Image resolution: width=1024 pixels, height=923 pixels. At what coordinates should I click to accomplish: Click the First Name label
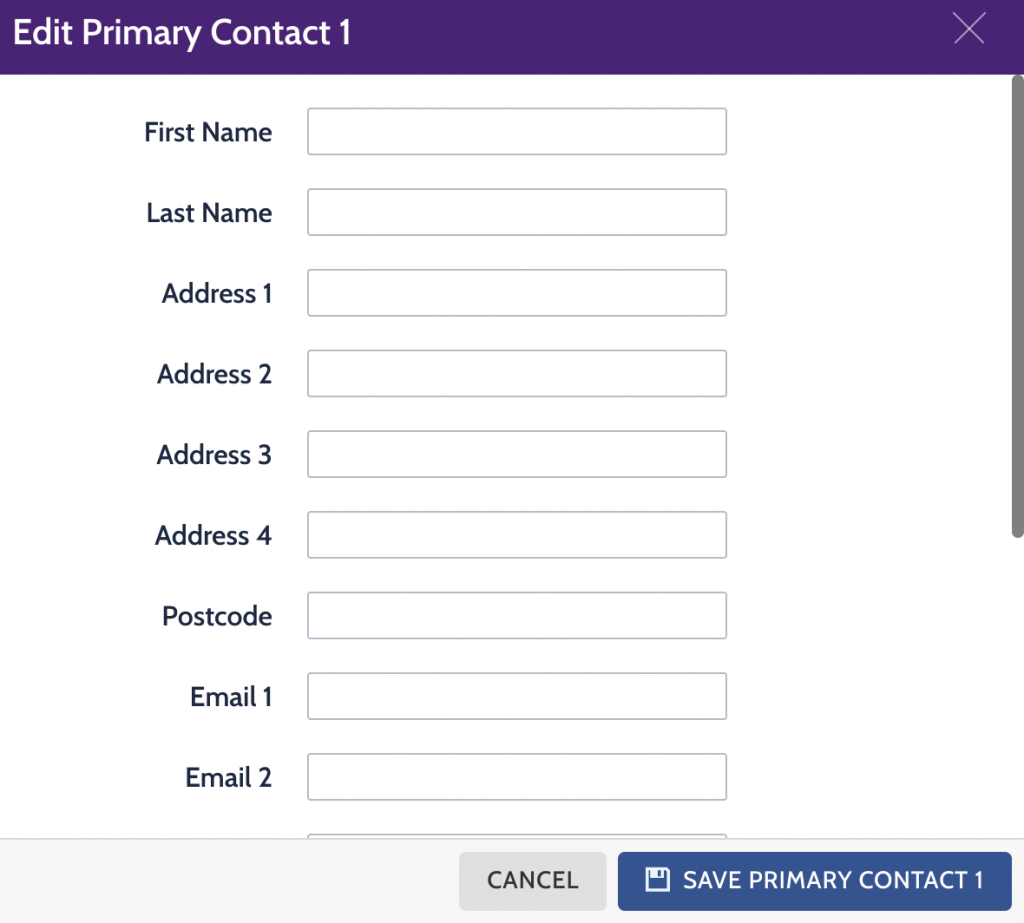(x=208, y=132)
